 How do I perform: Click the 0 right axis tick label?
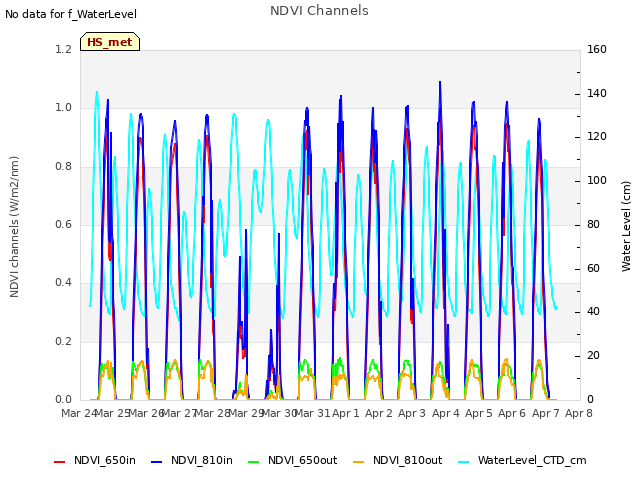tap(590, 399)
